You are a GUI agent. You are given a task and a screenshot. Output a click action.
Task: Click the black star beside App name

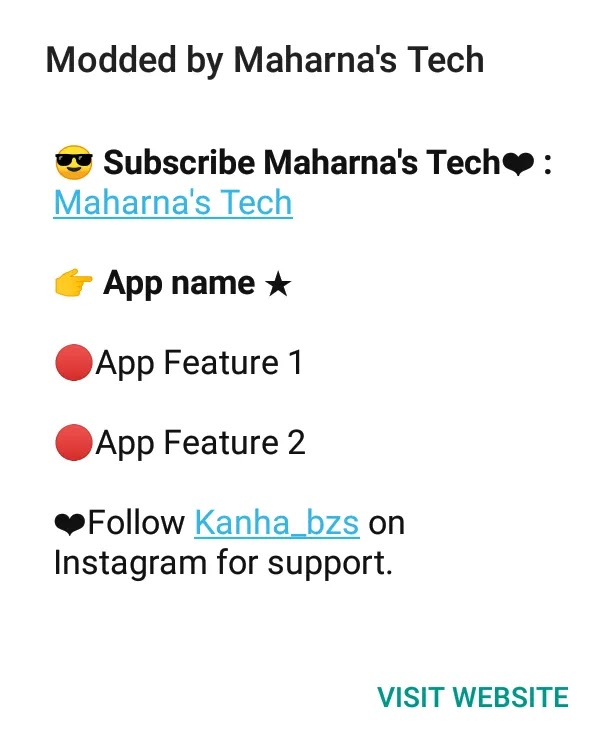[x=278, y=285]
